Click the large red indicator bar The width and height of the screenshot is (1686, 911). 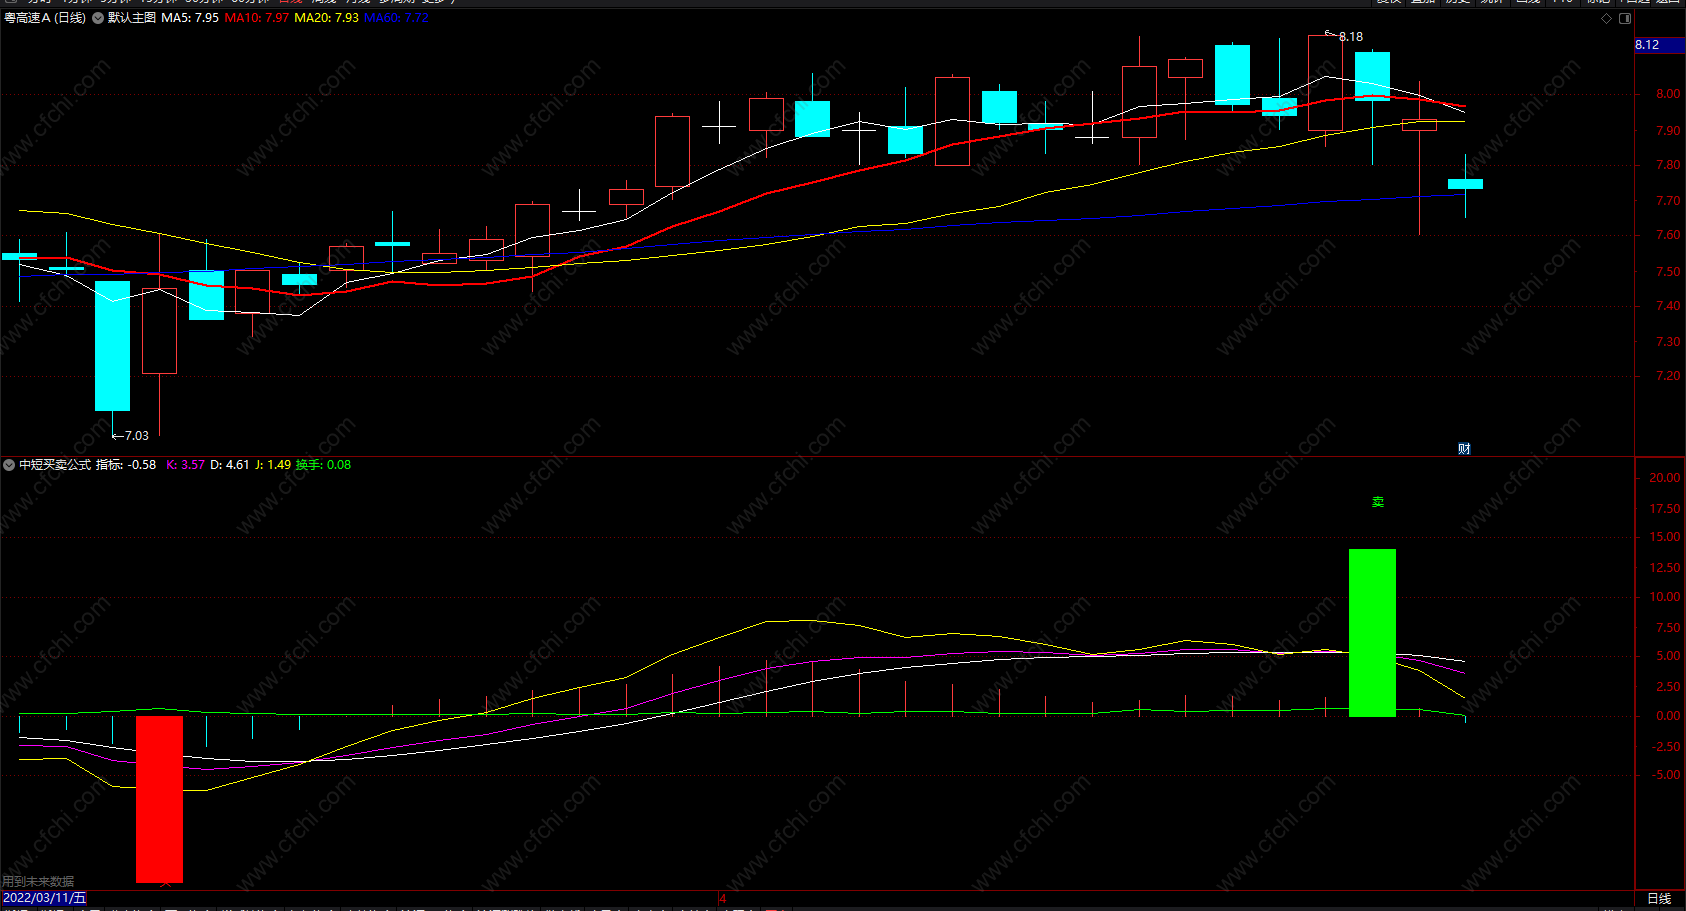coord(160,799)
